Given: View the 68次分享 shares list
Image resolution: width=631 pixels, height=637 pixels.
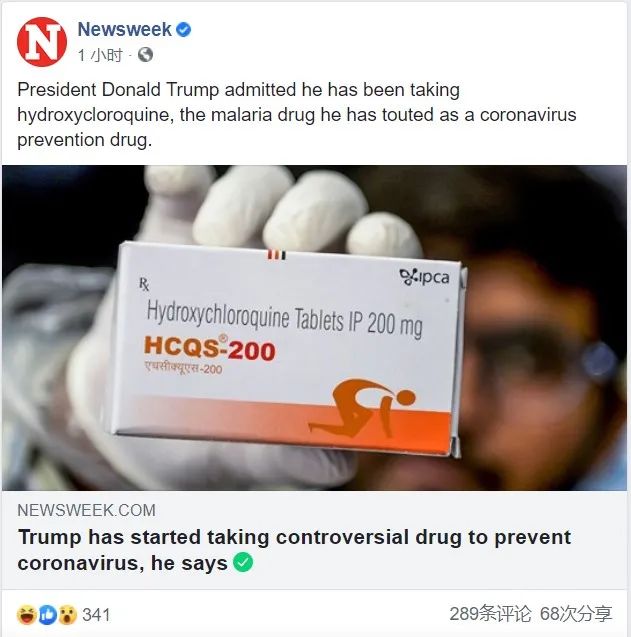Looking at the screenshot, I should coord(576,614).
